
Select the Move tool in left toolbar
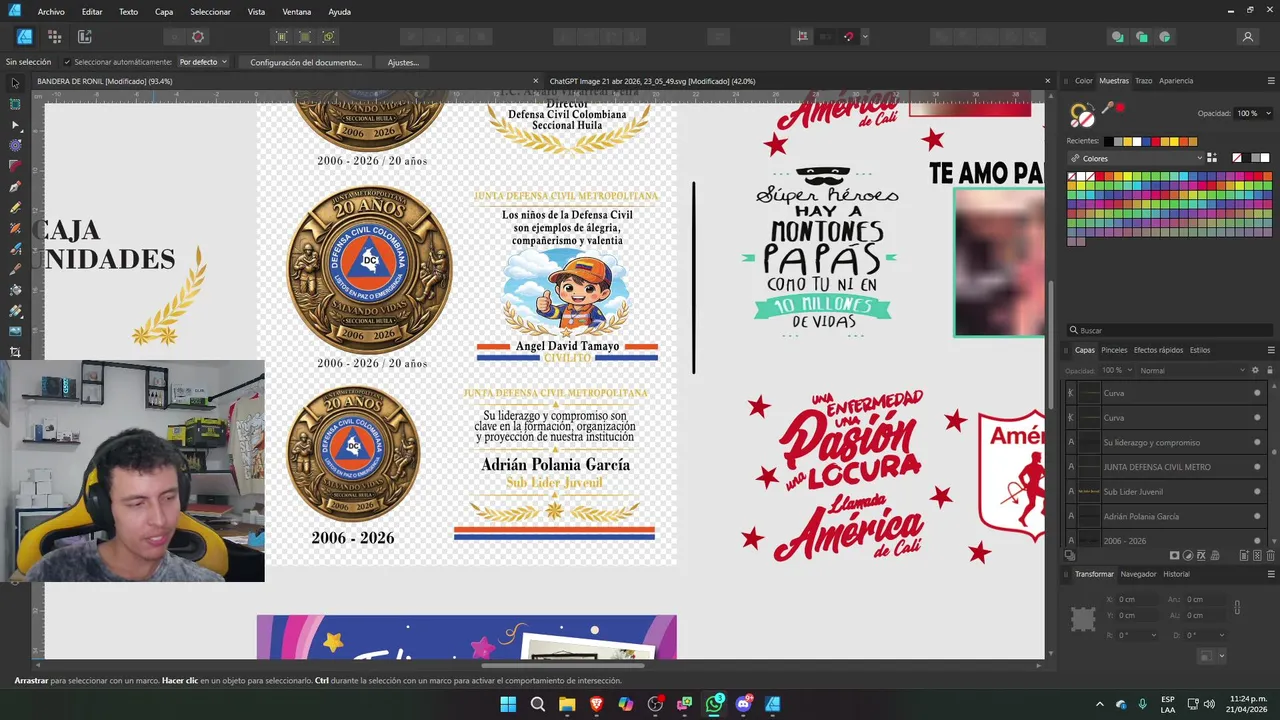click(15, 83)
